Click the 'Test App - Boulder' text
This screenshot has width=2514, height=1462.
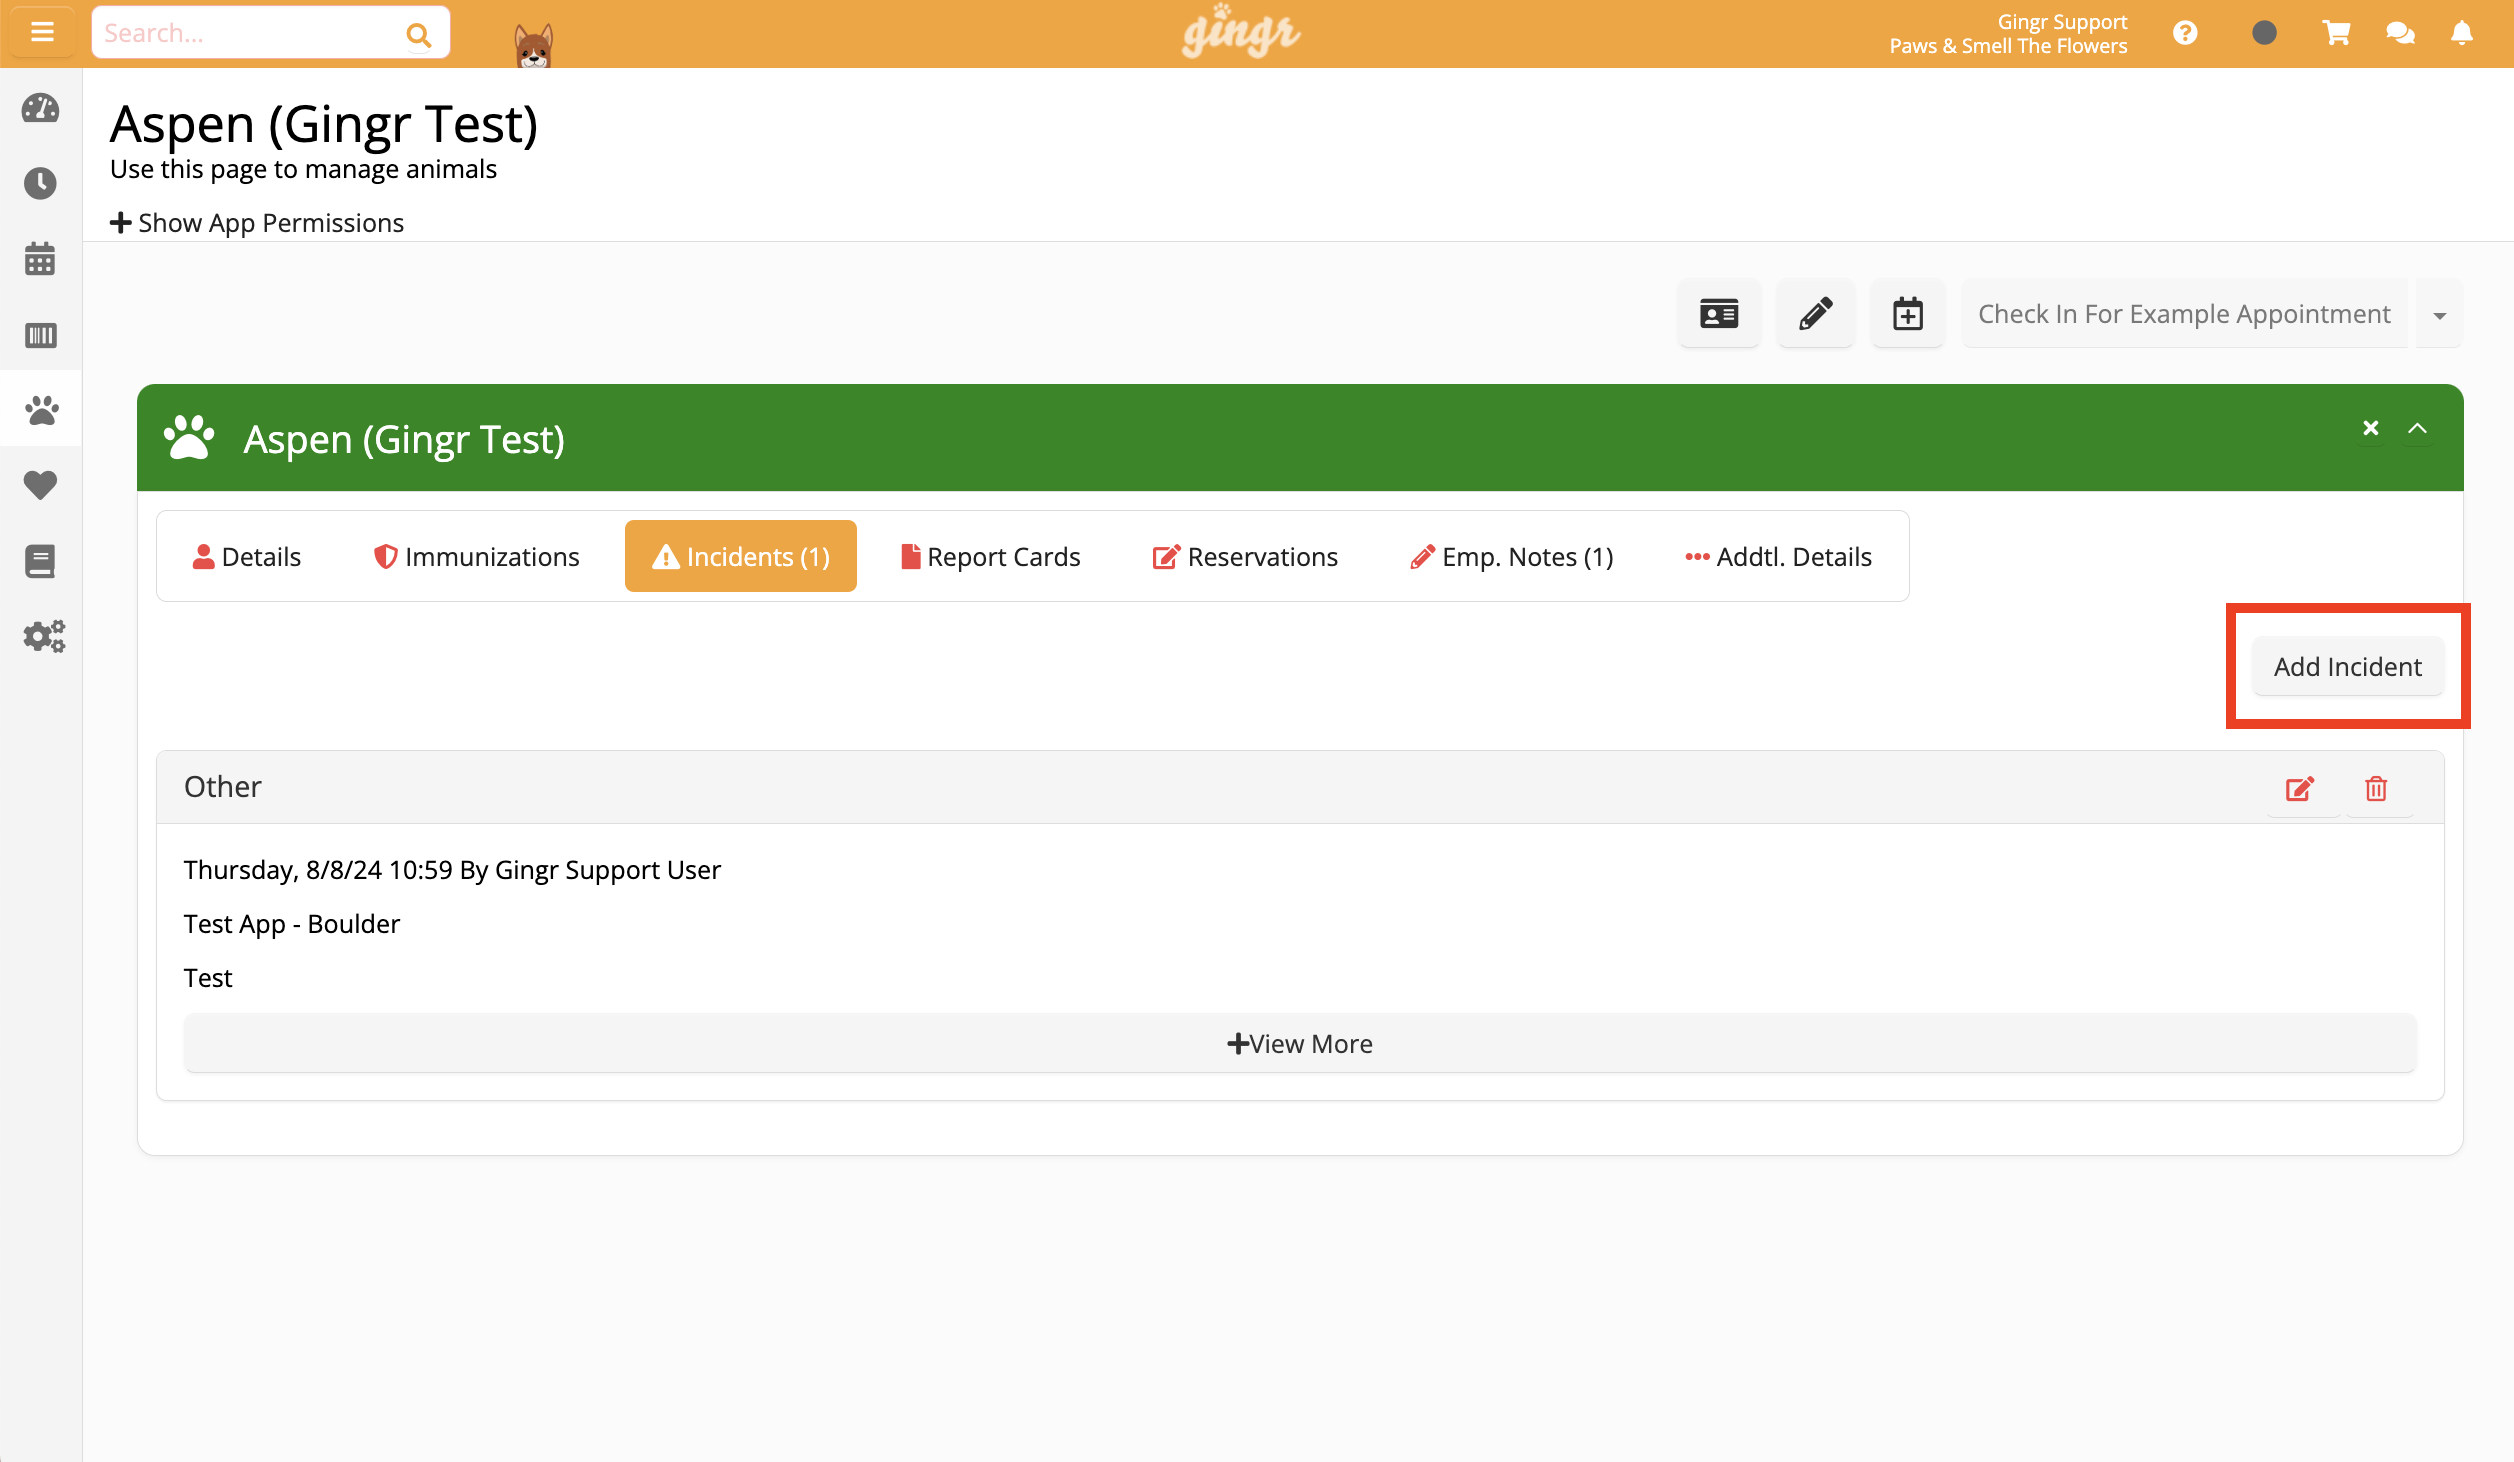pos(292,923)
